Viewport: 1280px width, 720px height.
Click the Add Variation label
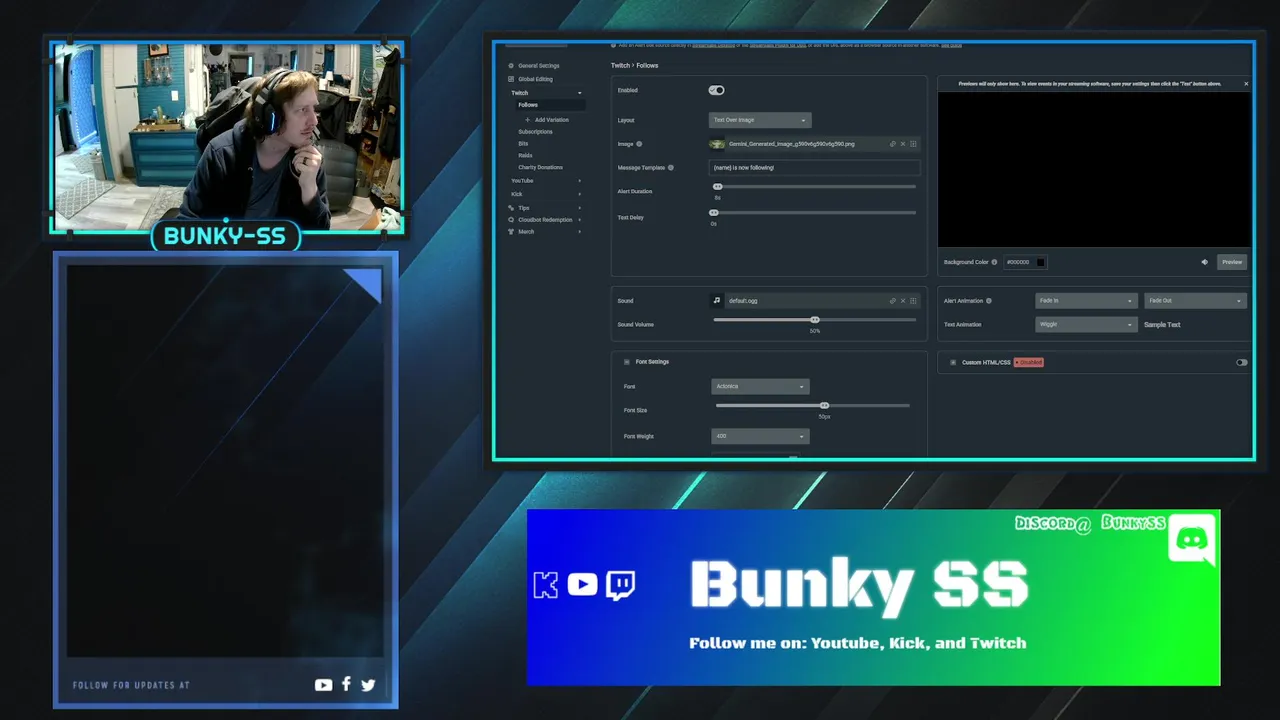552,120
